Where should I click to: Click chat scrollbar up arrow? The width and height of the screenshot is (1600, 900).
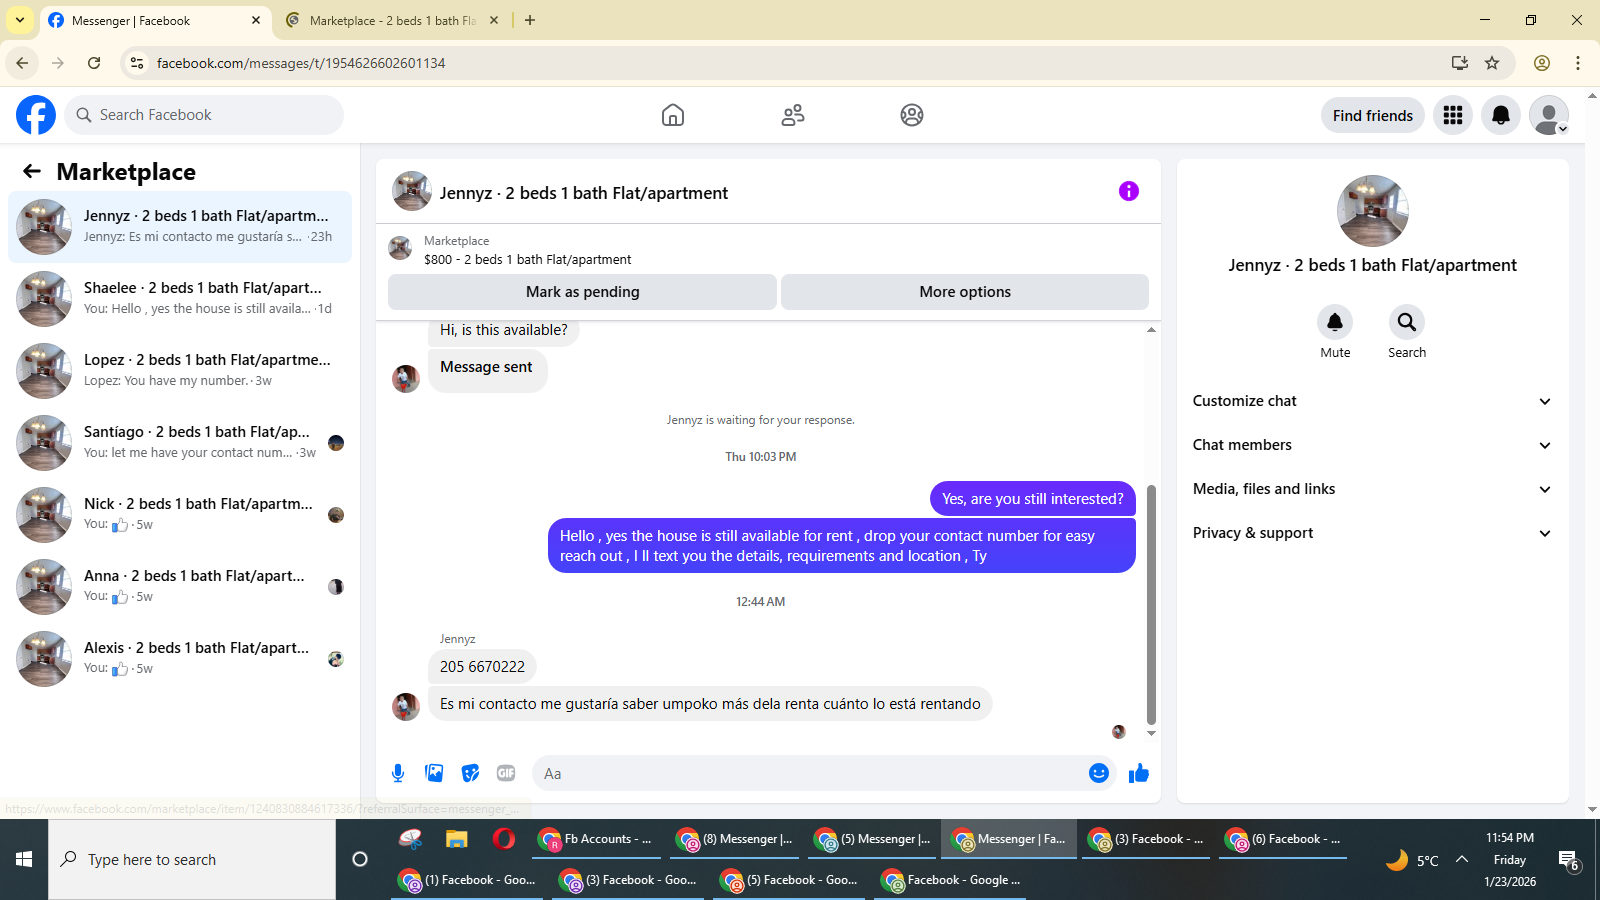(1151, 329)
